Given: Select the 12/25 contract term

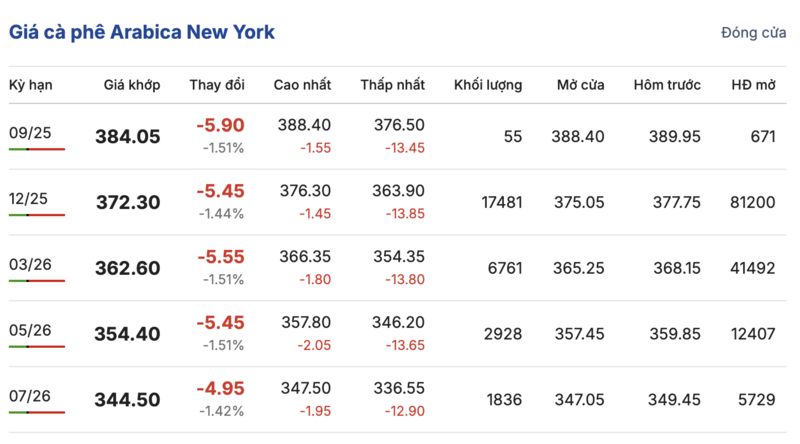Looking at the screenshot, I should tap(30, 198).
